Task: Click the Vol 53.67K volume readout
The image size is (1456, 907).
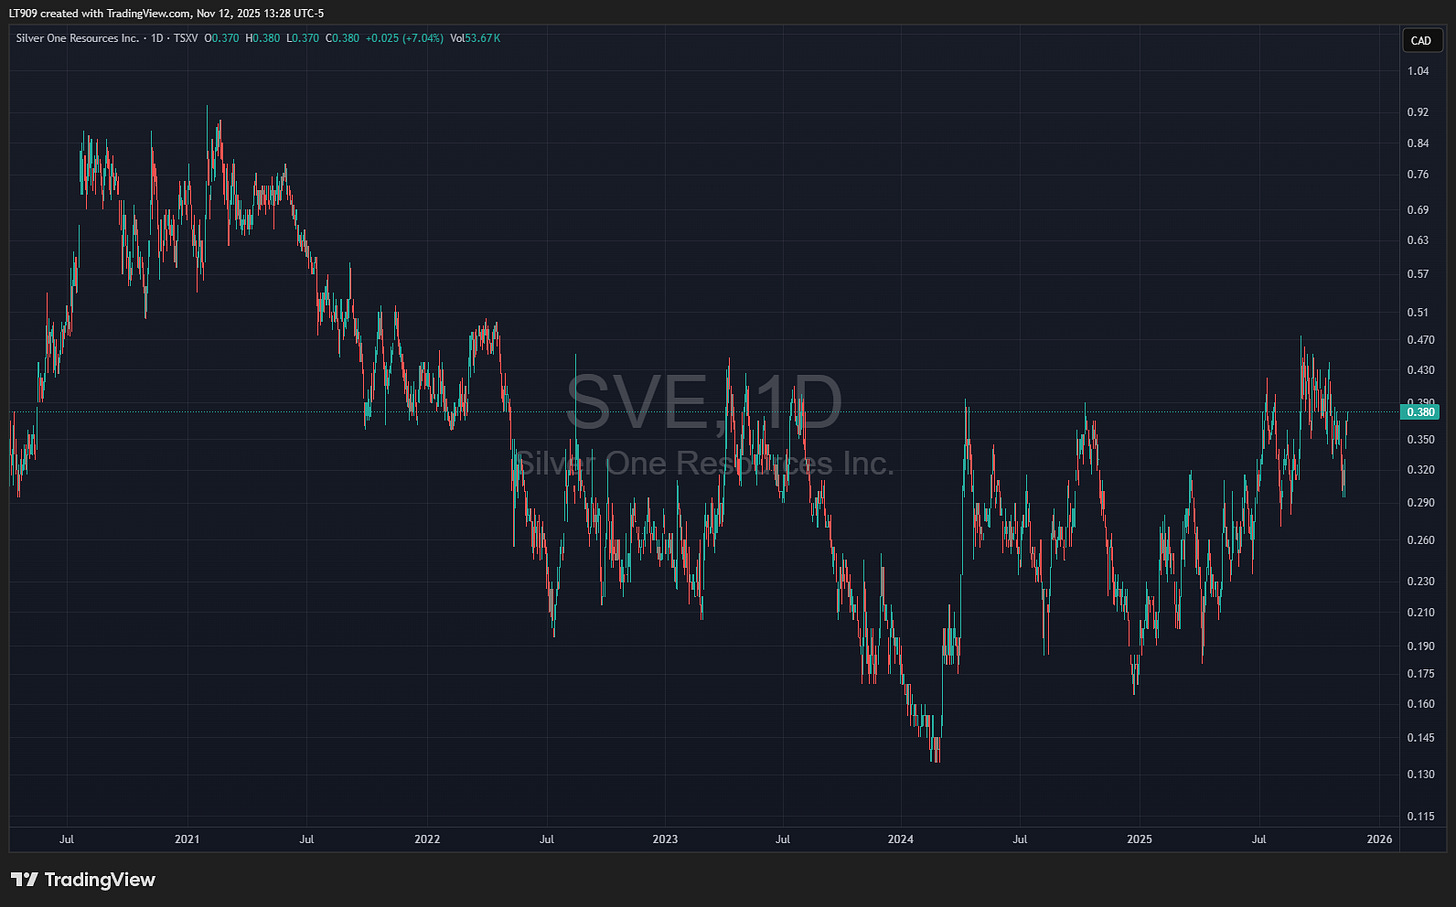Action: point(475,38)
